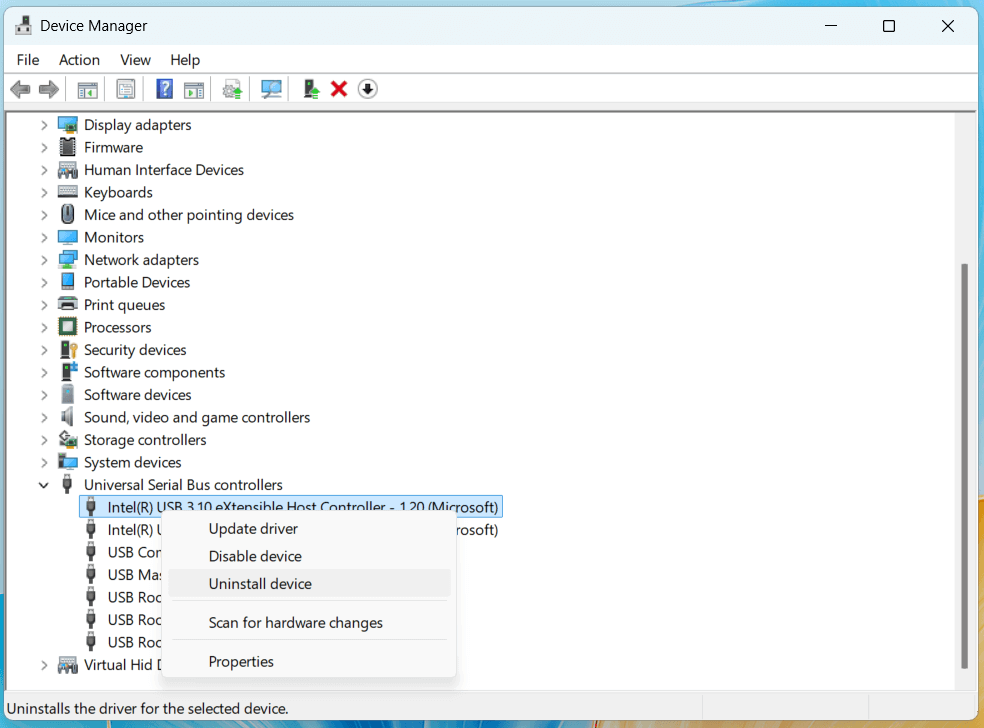Select Update driver in the context menu
The width and height of the screenshot is (984, 728).
(x=253, y=528)
